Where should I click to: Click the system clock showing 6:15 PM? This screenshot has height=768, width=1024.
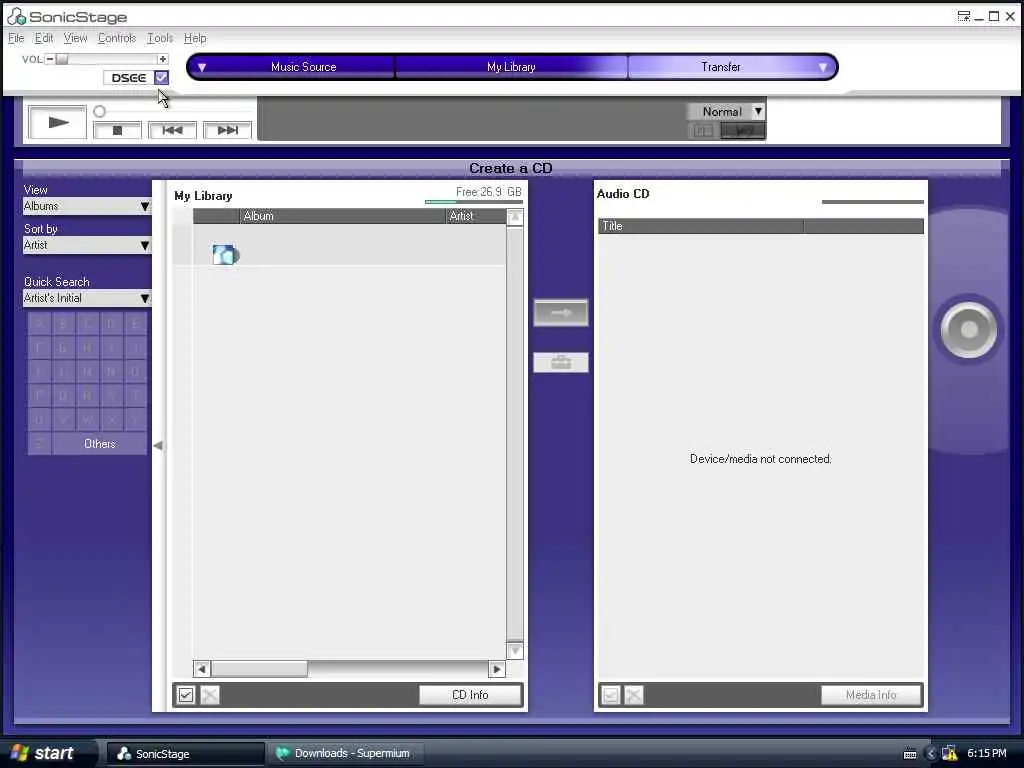click(987, 754)
